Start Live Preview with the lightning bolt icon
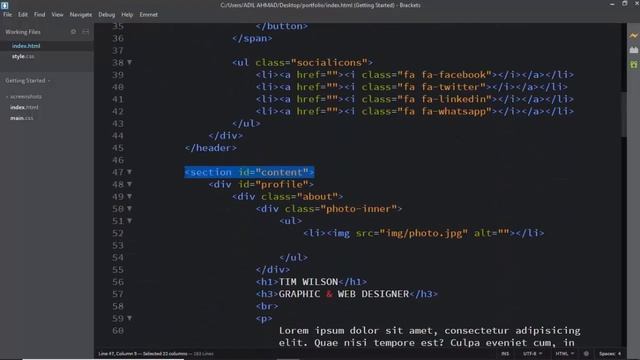This screenshot has width=640, height=360. pos(633,36)
